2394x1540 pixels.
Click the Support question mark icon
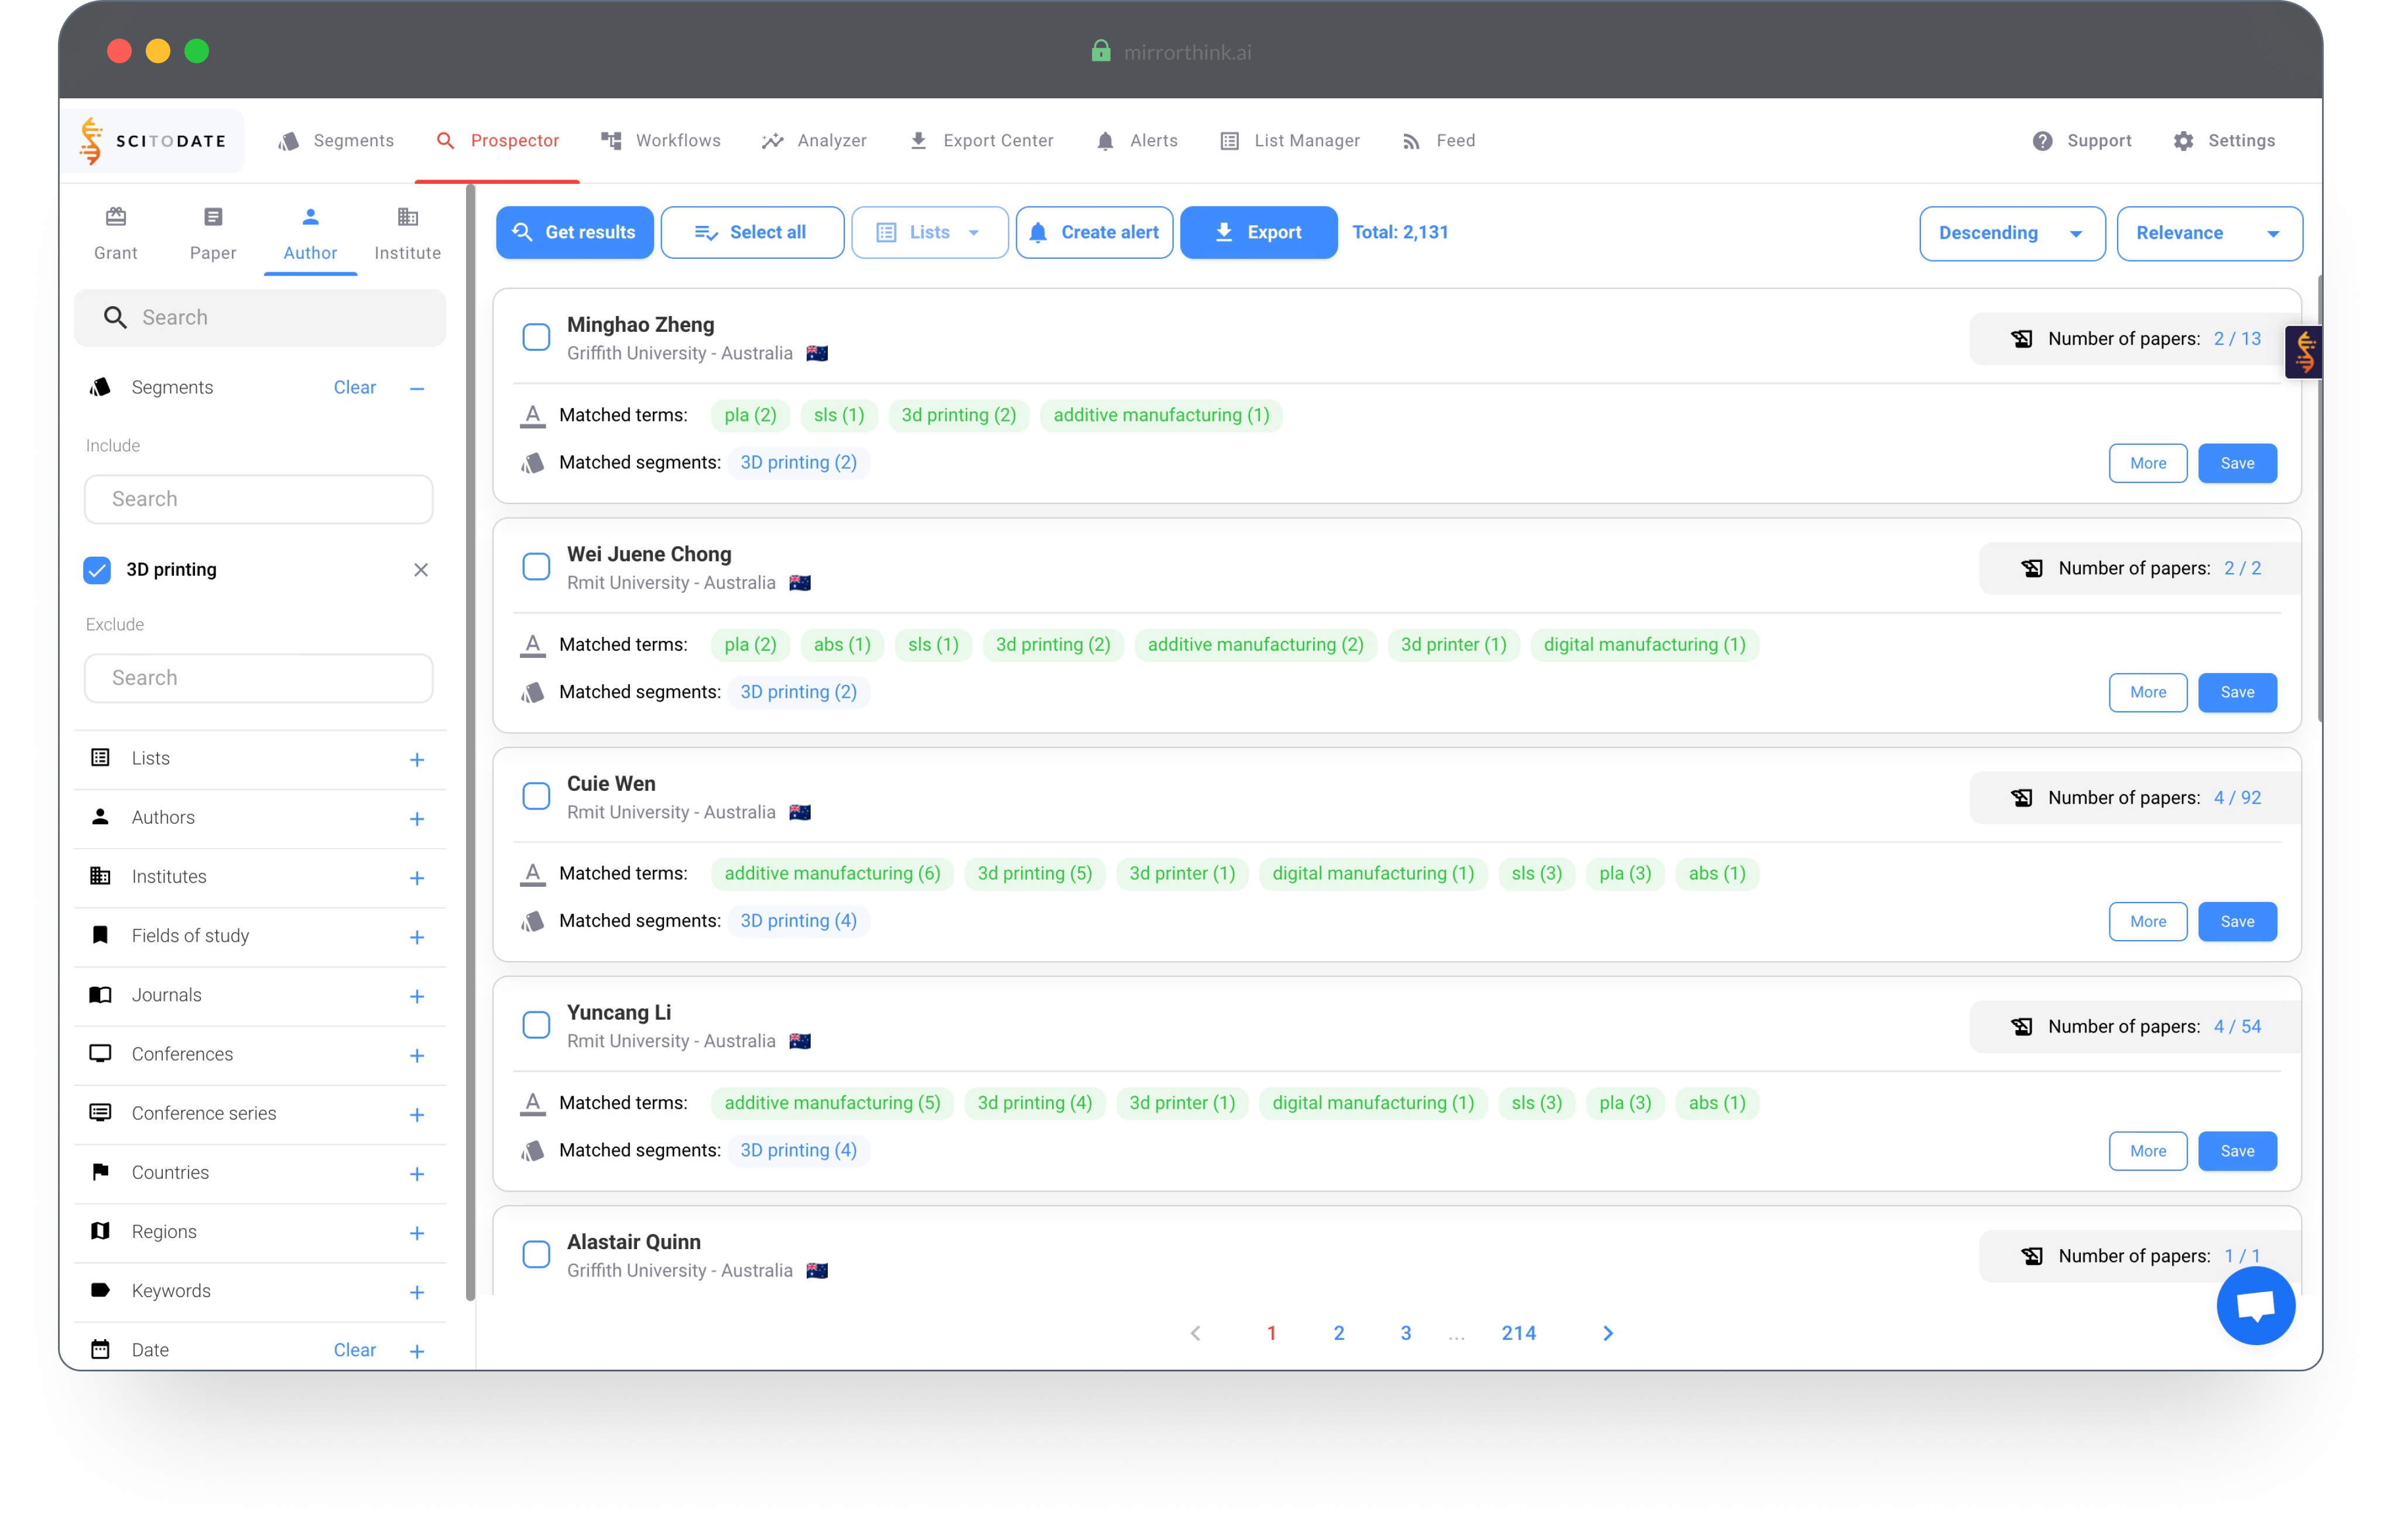click(x=2042, y=141)
